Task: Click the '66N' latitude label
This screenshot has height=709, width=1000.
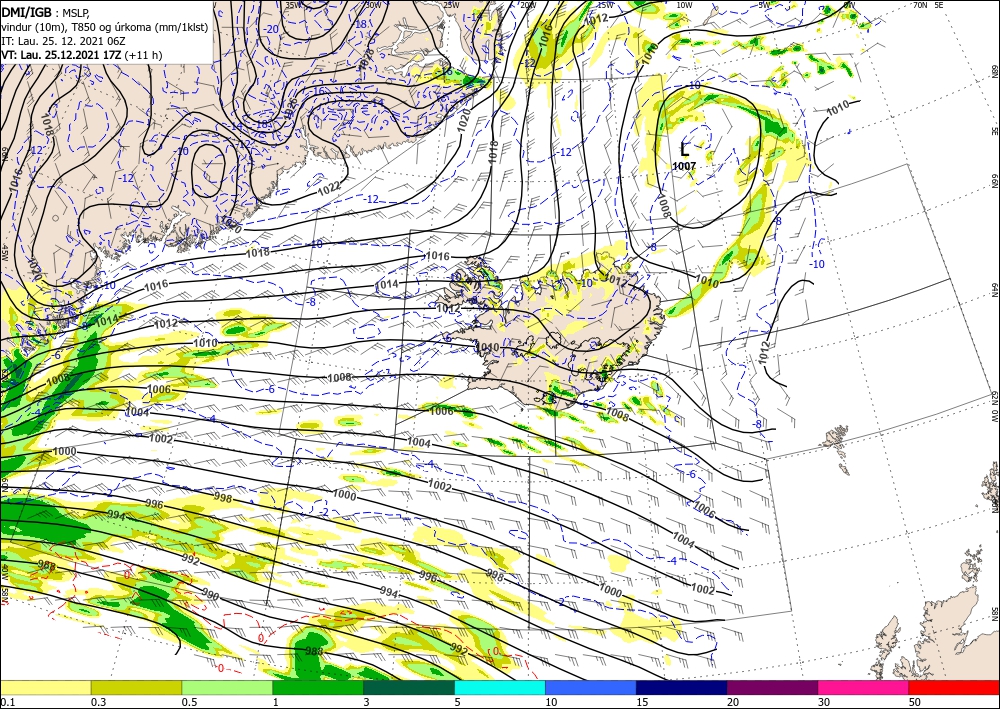Action: [x=994, y=181]
